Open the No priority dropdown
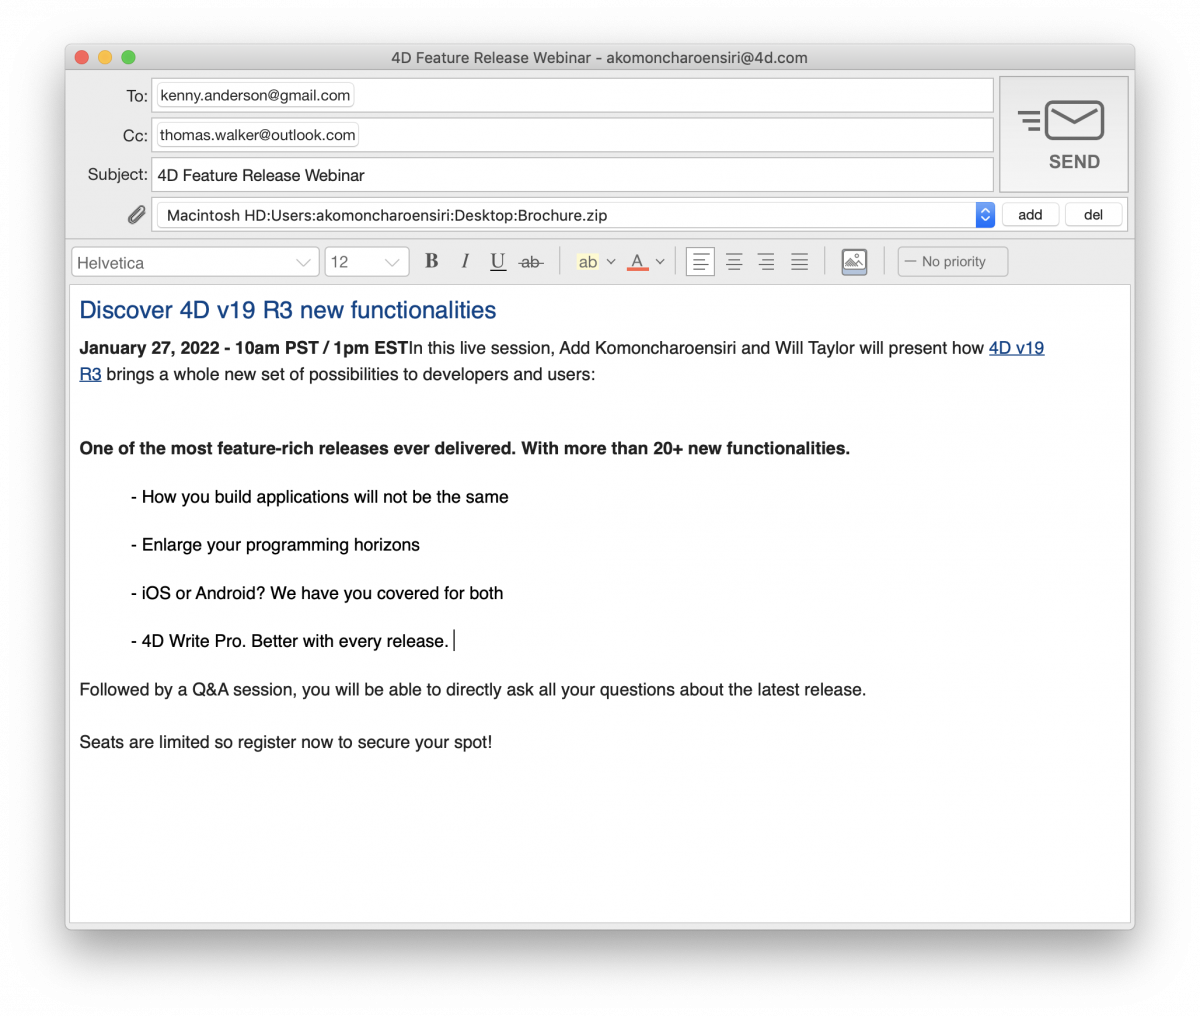 (x=953, y=262)
